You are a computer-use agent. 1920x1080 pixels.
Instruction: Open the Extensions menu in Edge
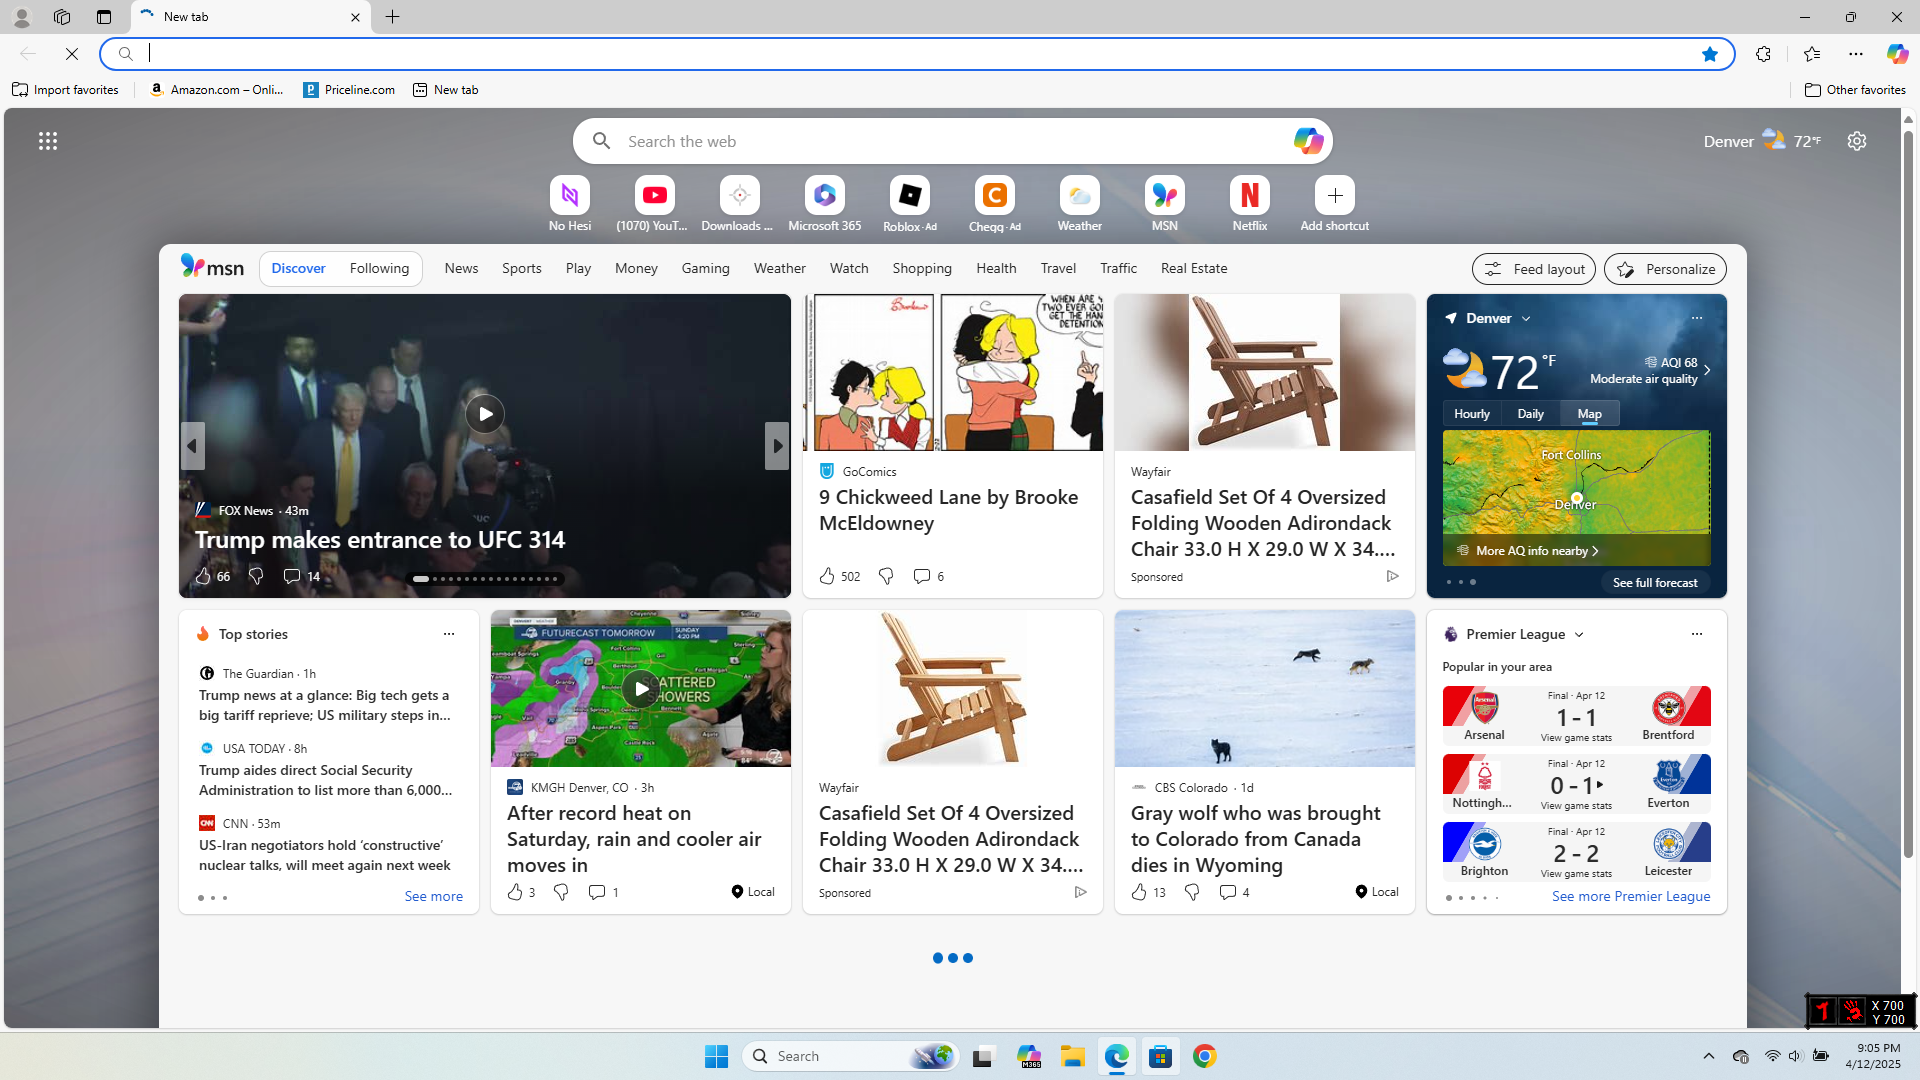(1763, 54)
